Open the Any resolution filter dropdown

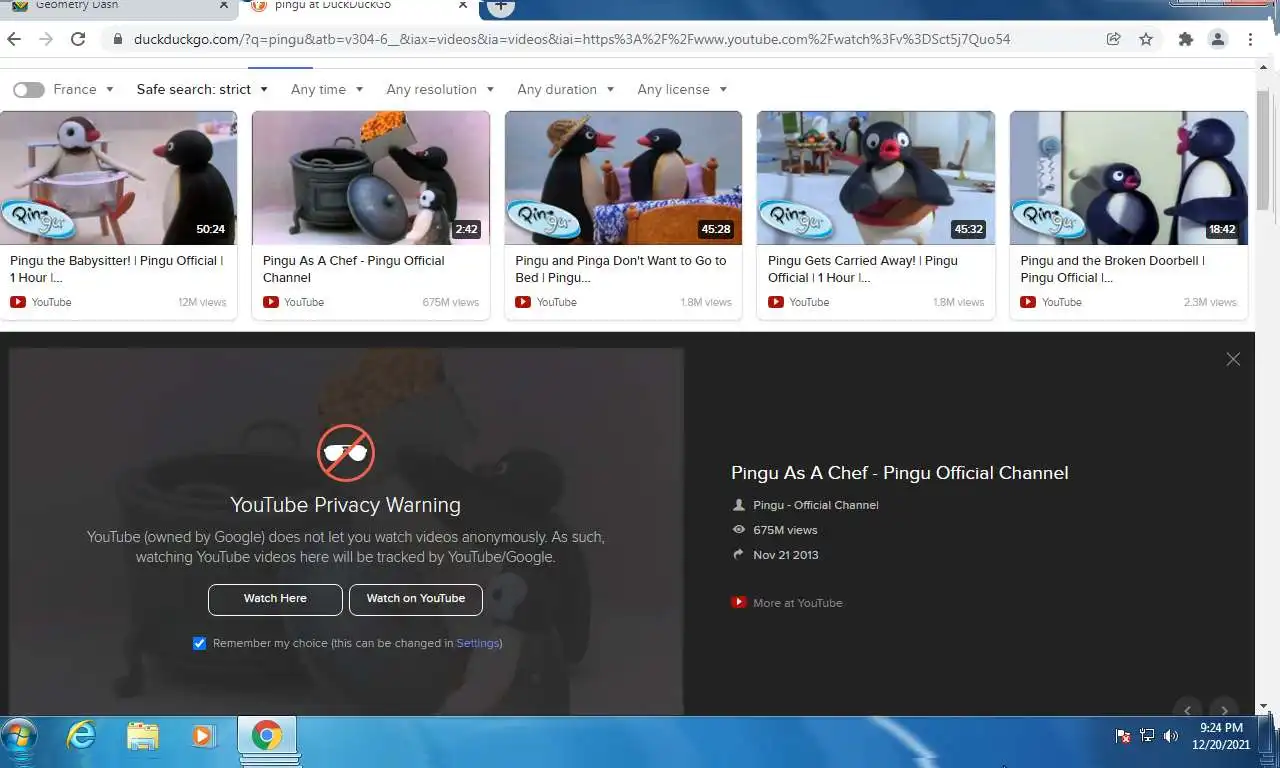coord(440,89)
